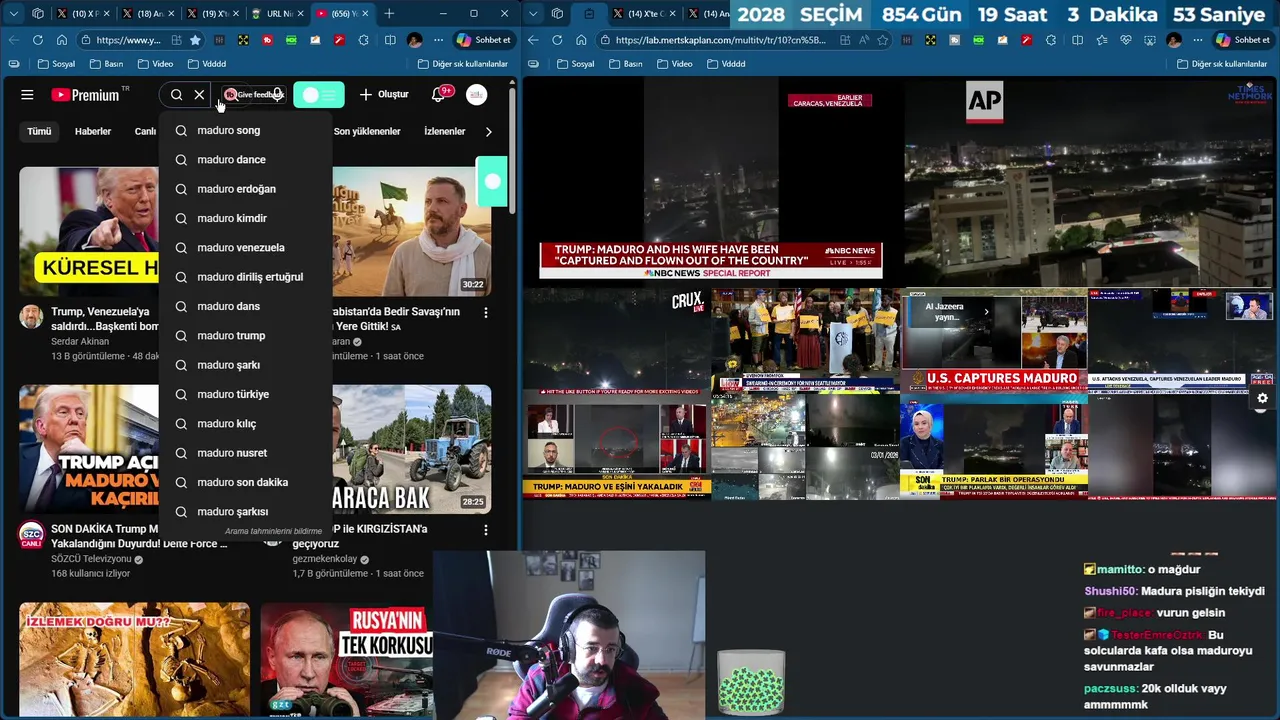Image resolution: width=1280 pixels, height=720 pixels.
Task: Click Sohbet et Copilot in right browser
Action: coord(1243,40)
